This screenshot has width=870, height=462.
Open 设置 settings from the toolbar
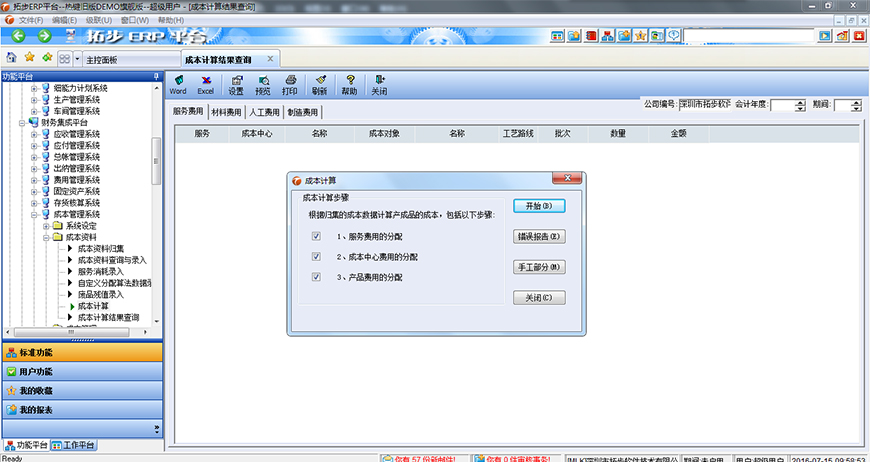[235, 83]
